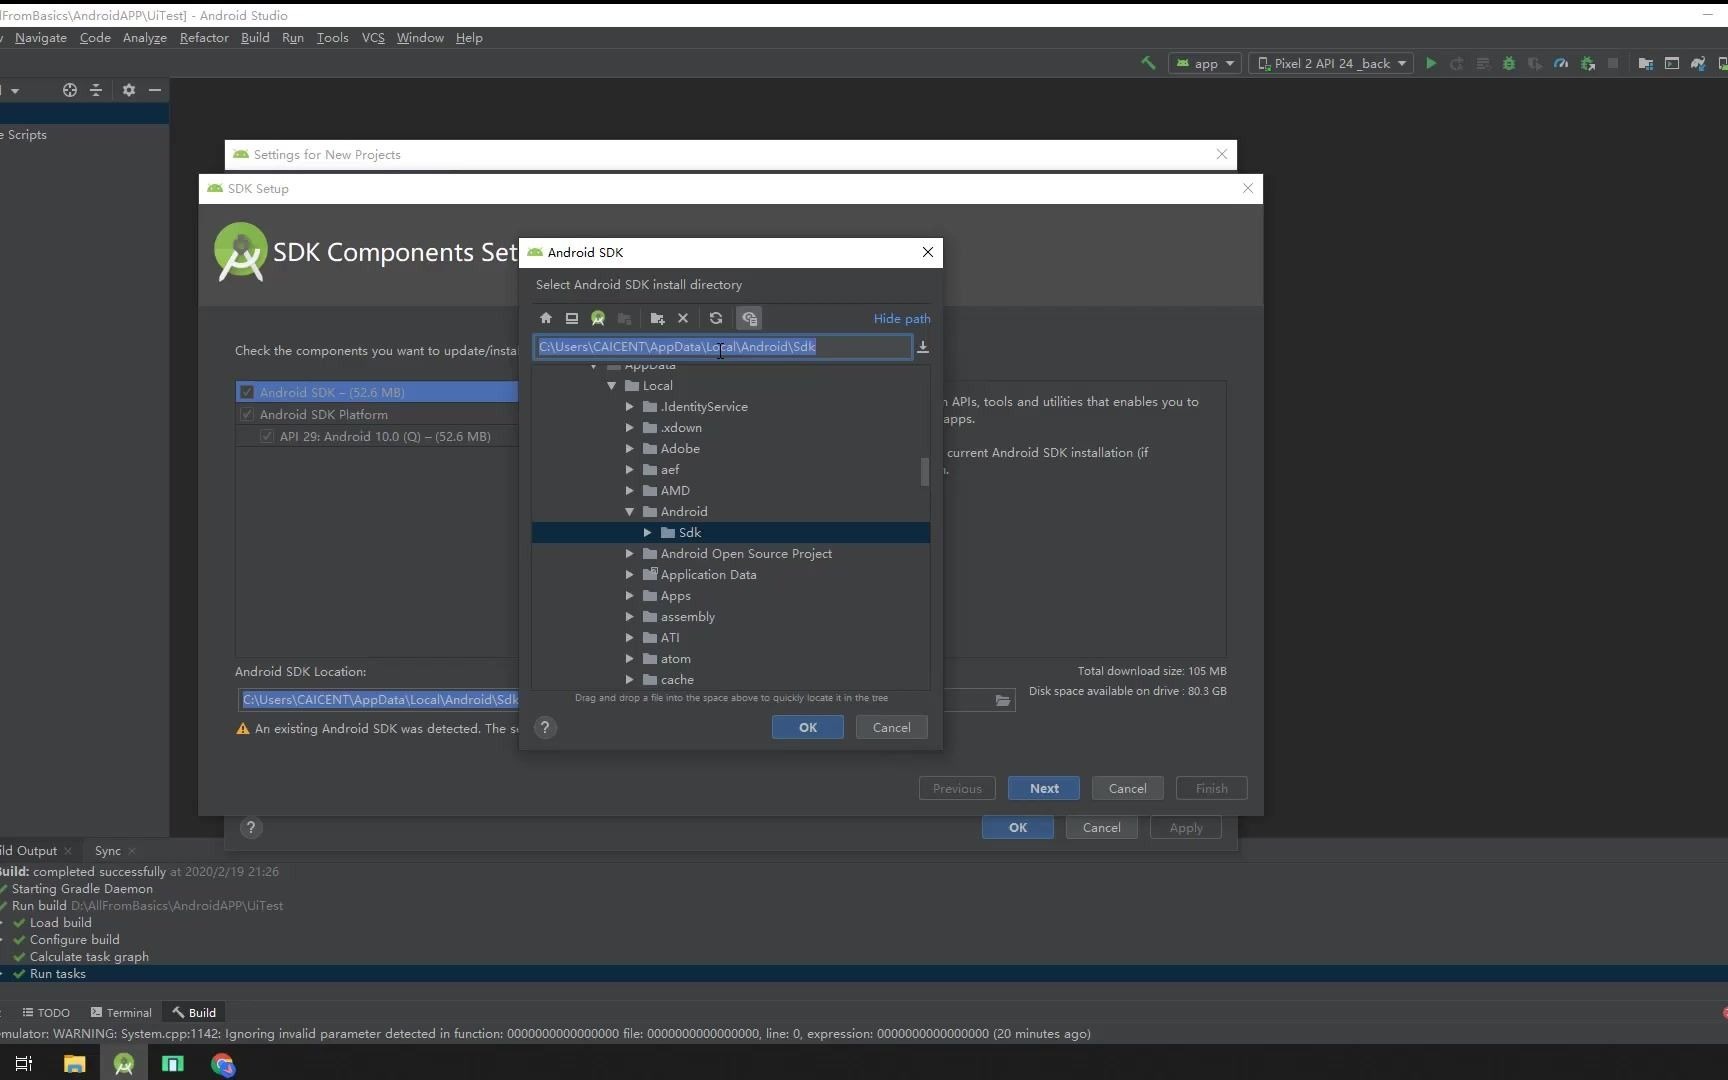Go to home directory in Android SDK dialog

tap(546, 318)
